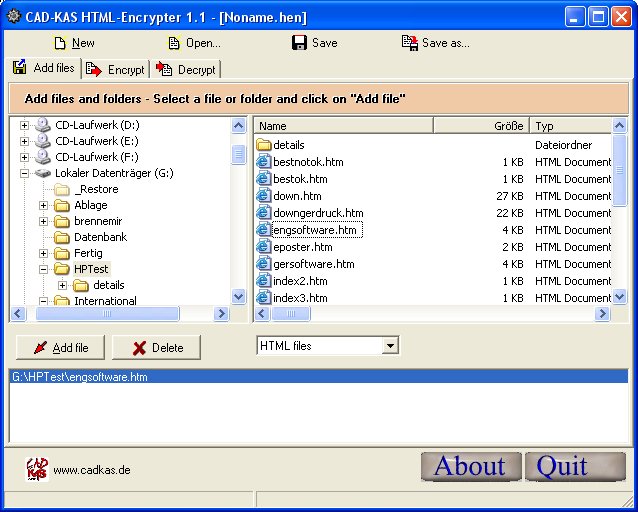Switch to the Decrypt tab
Screen dimensions: 638x512
(186, 70)
